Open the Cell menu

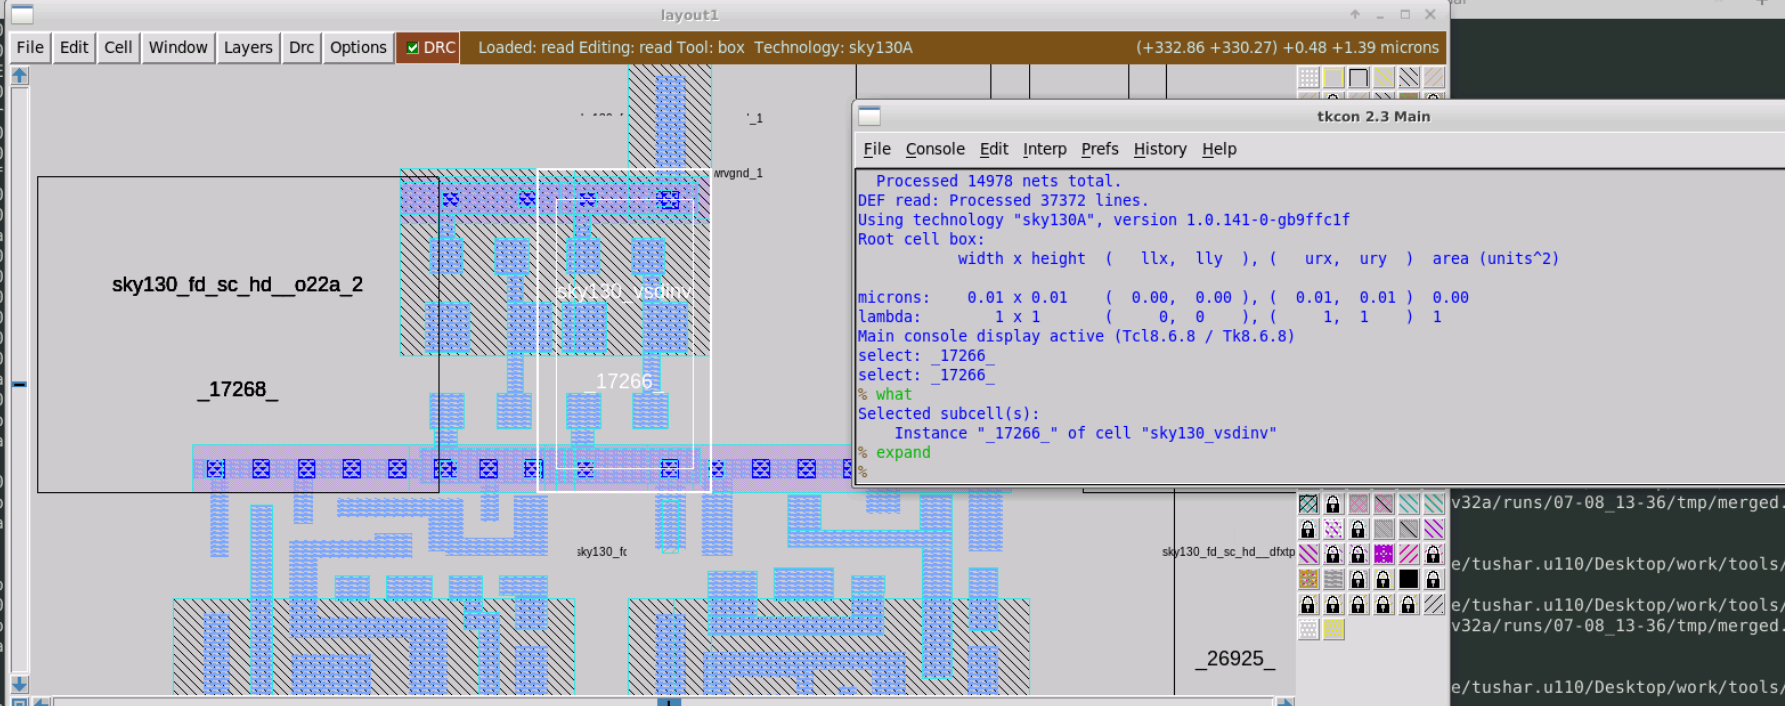pyautogui.click(x=118, y=47)
